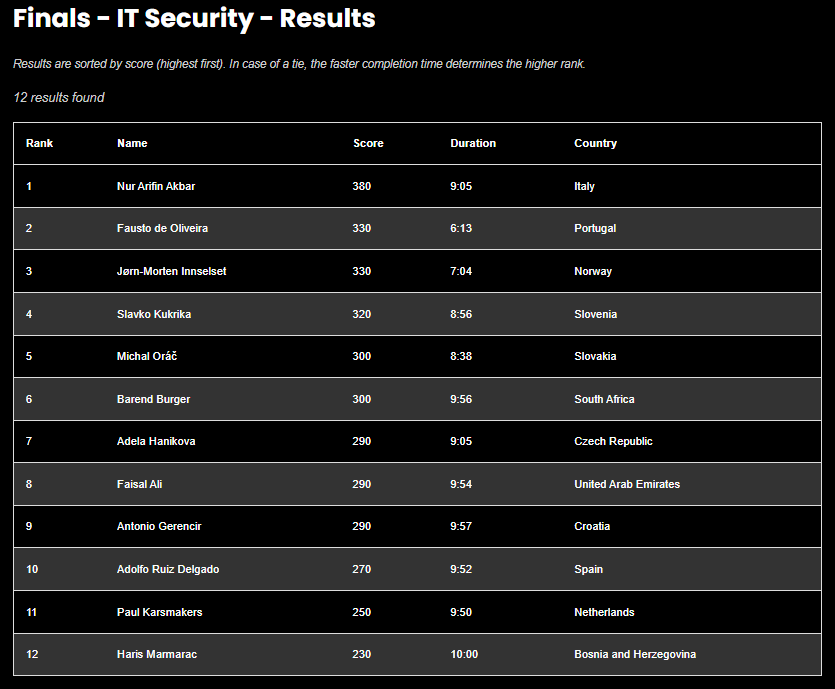Image resolution: width=835 pixels, height=689 pixels.
Task: Click on Adolfo Ruiz Delgado
Action: click(168, 569)
